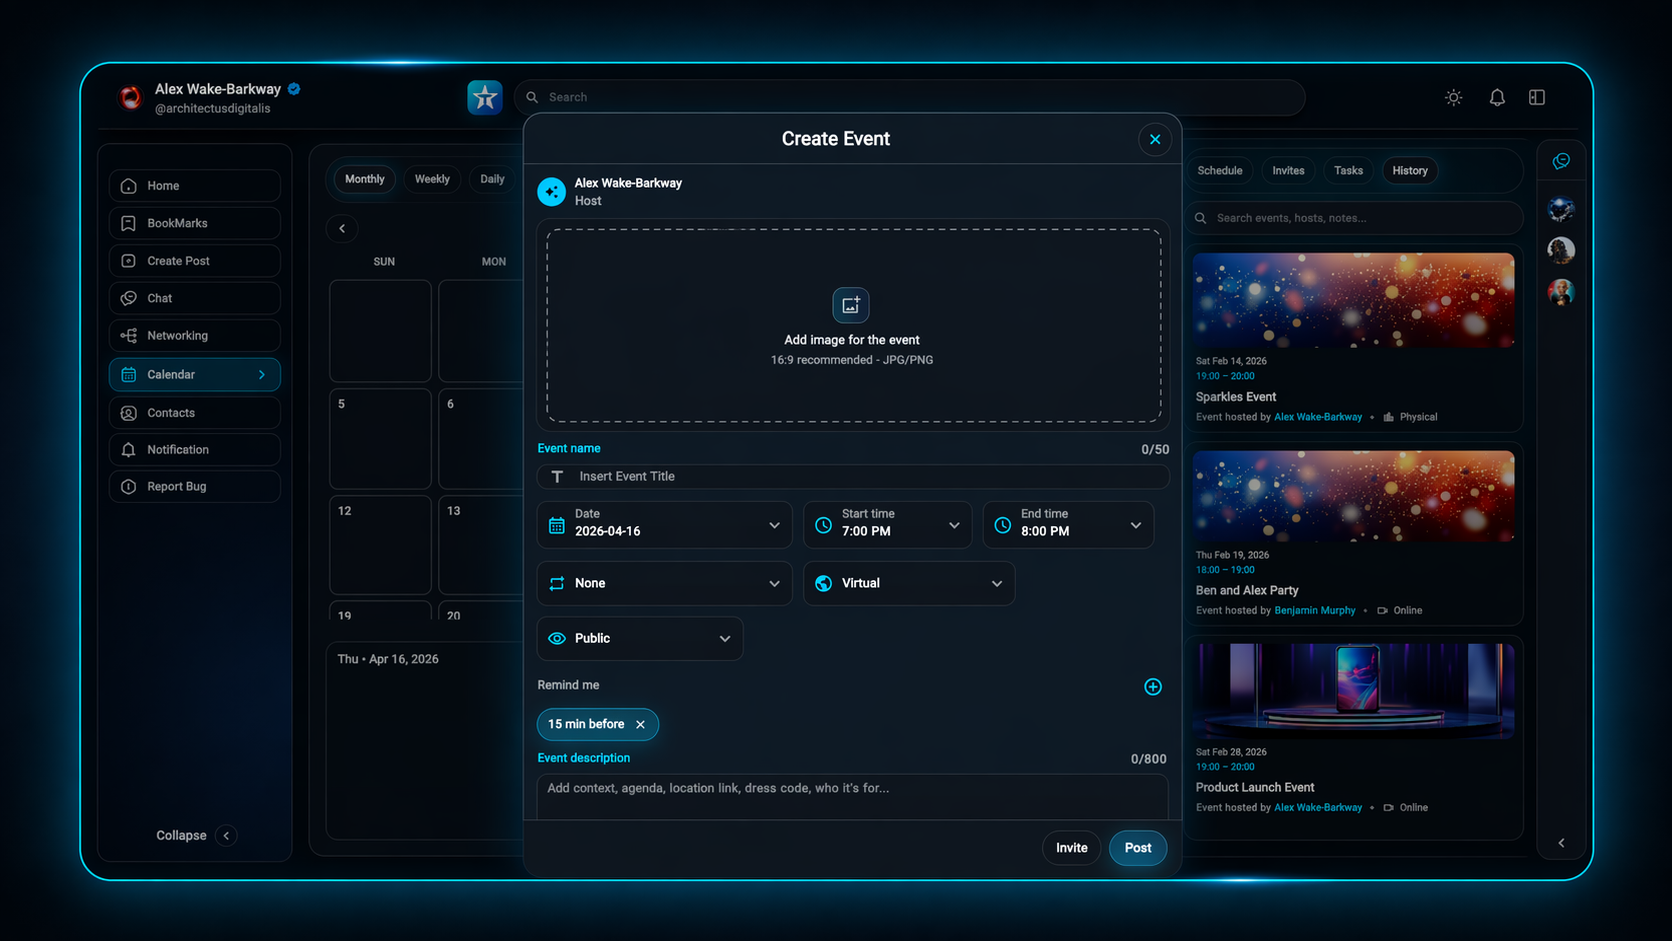Image resolution: width=1672 pixels, height=941 pixels.
Task: Open first contact avatar in right rail
Action: [x=1561, y=209]
